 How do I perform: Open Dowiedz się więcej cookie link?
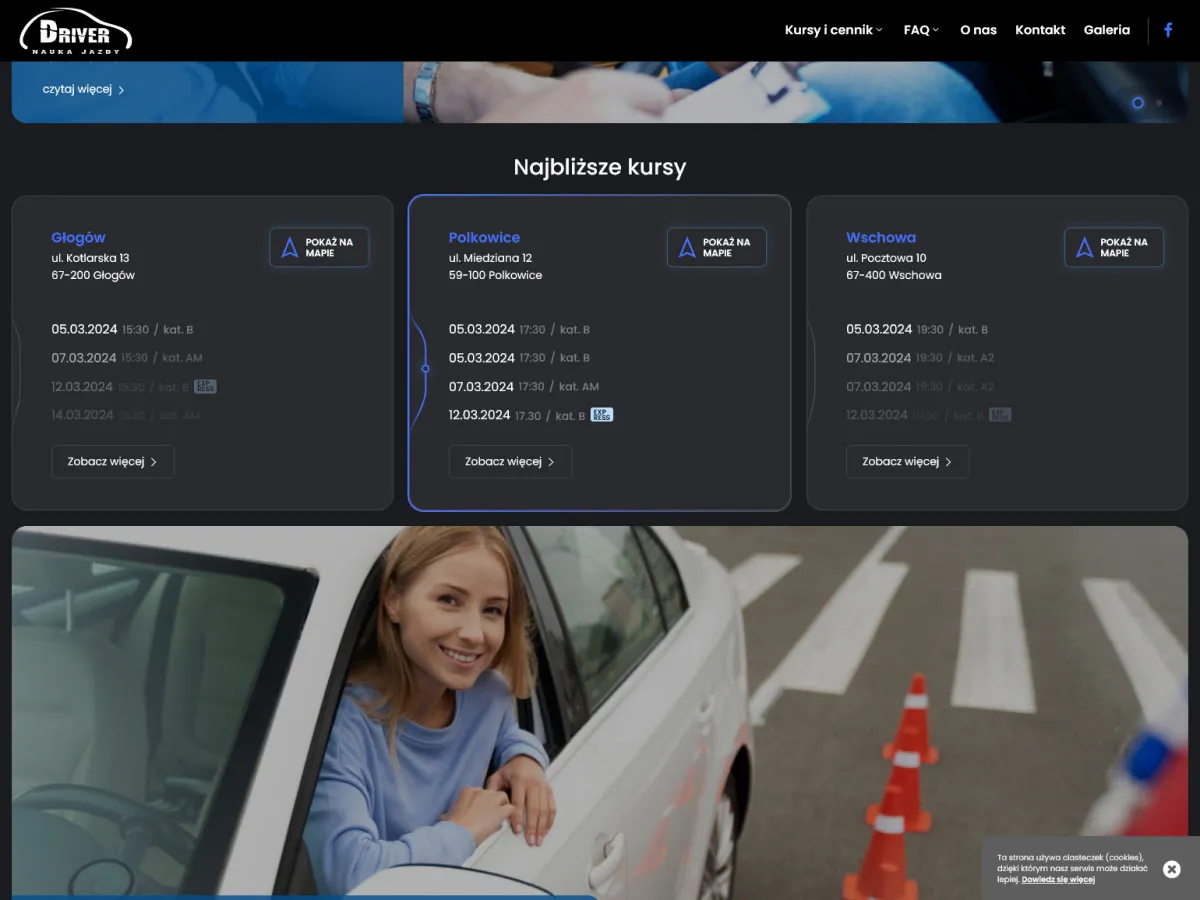[1058, 880]
